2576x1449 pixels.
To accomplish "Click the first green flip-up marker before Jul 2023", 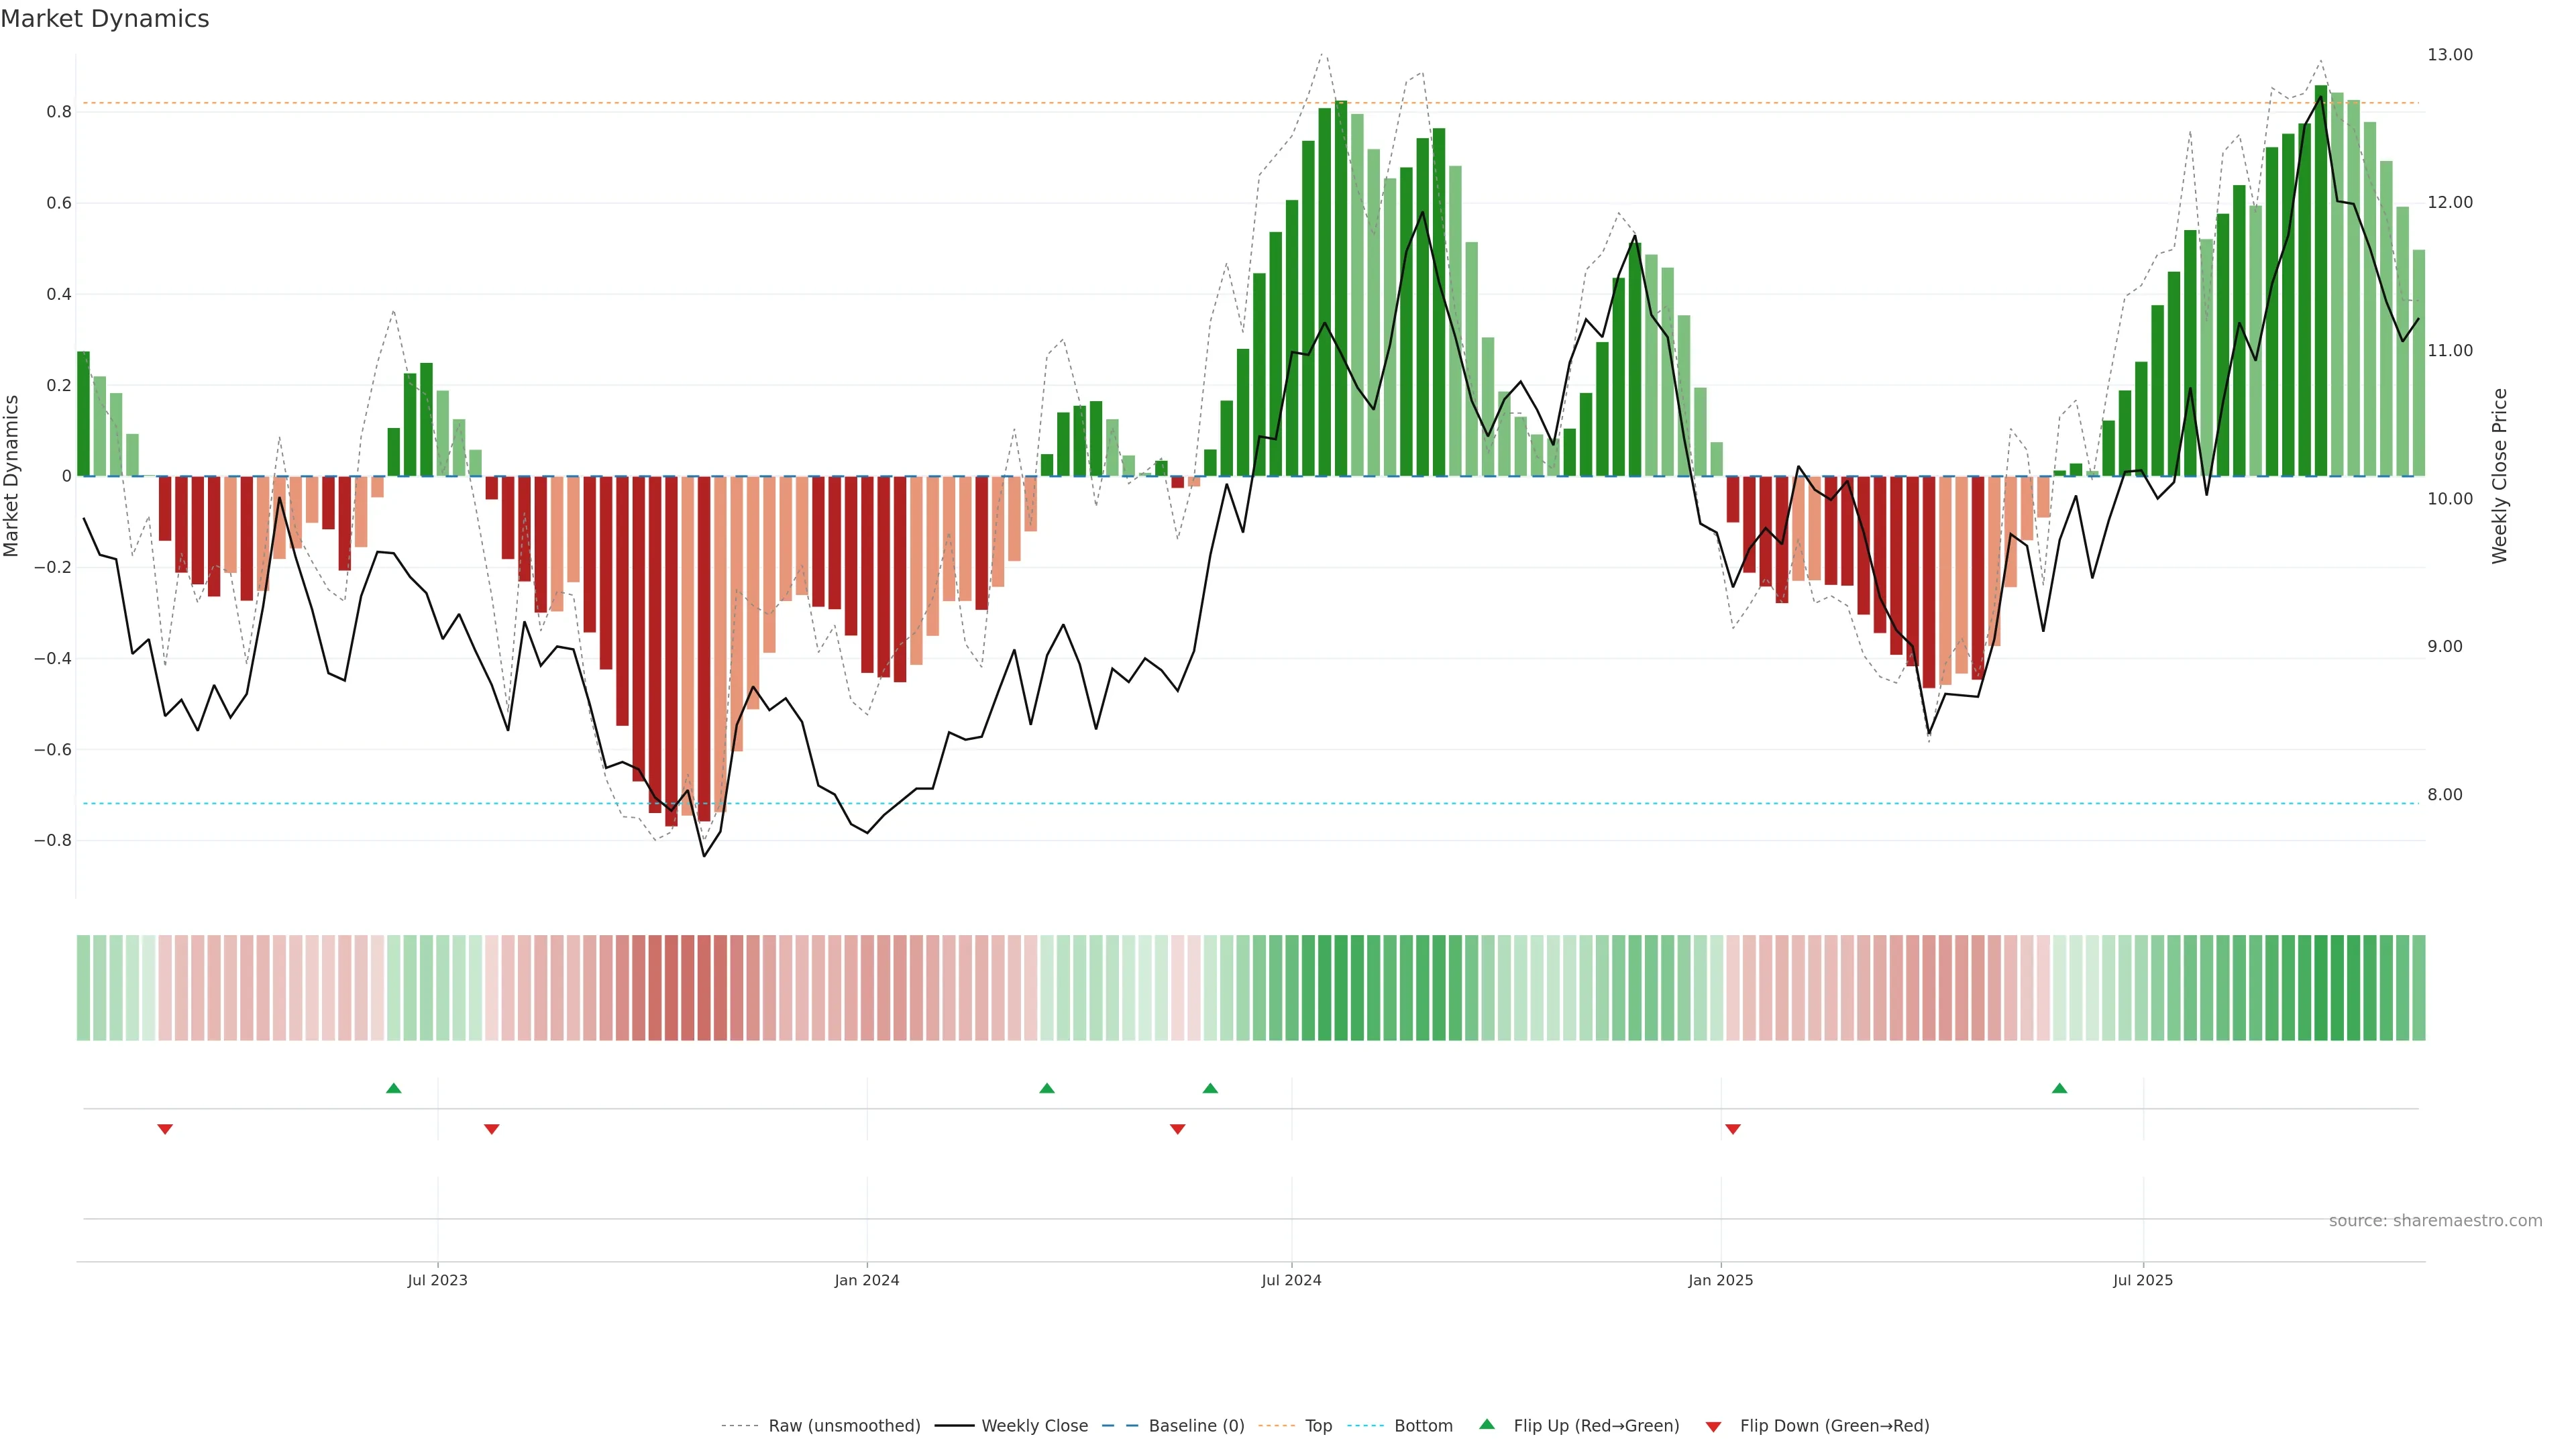I will tap(394, 1088).
